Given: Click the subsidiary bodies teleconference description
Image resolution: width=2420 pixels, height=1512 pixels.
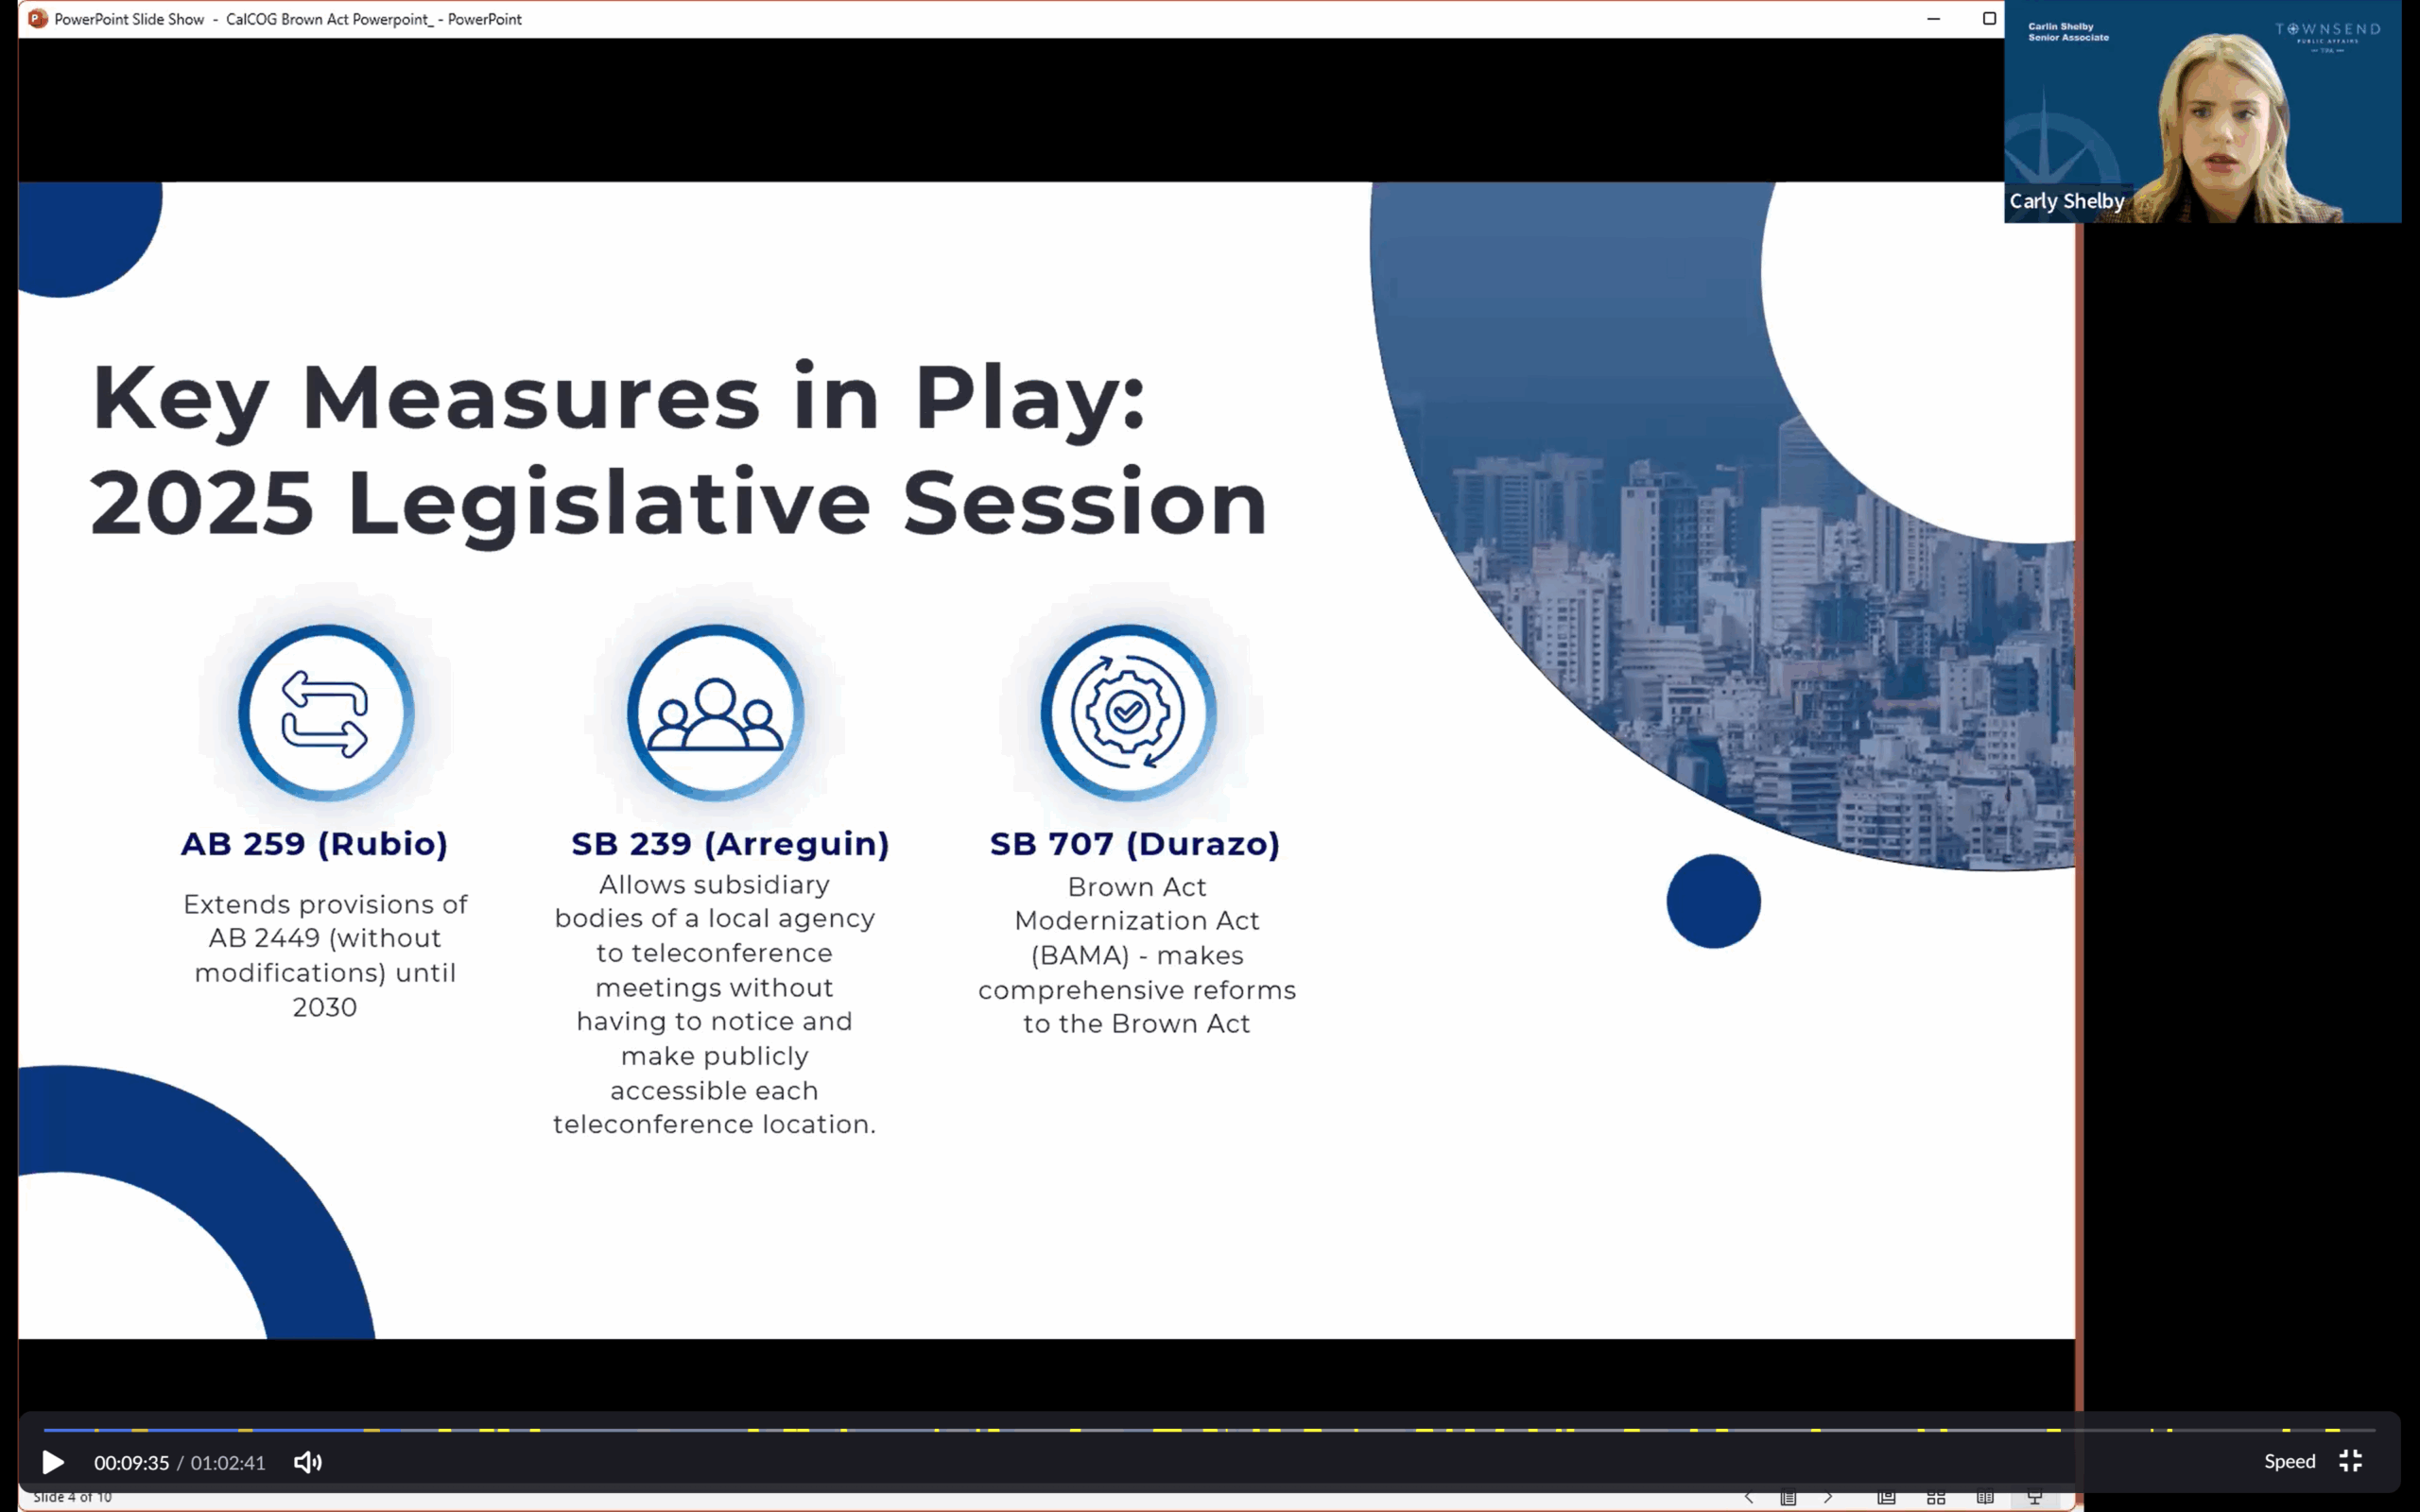Looking at the screenshot, I should click(x=715, y=1005).
